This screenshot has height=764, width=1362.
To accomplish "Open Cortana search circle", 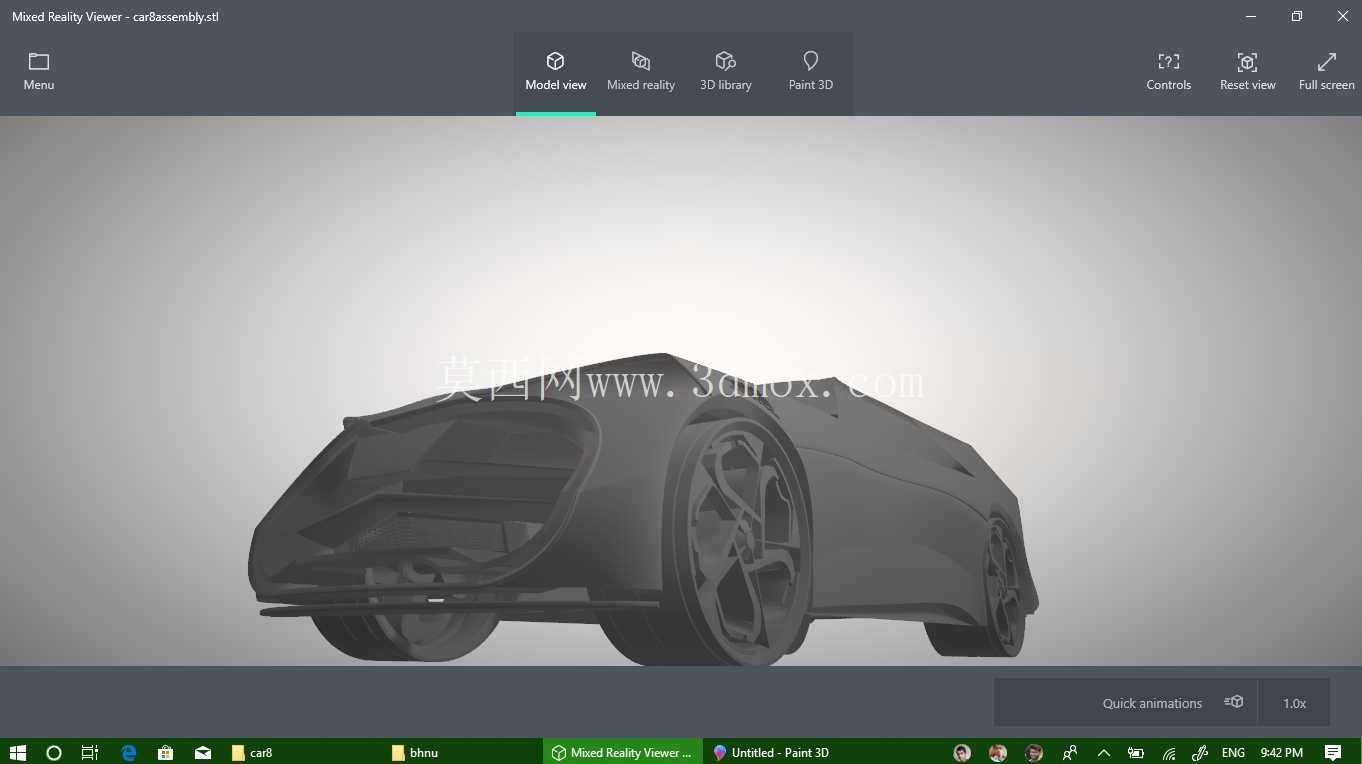I will tap(54, 752).
